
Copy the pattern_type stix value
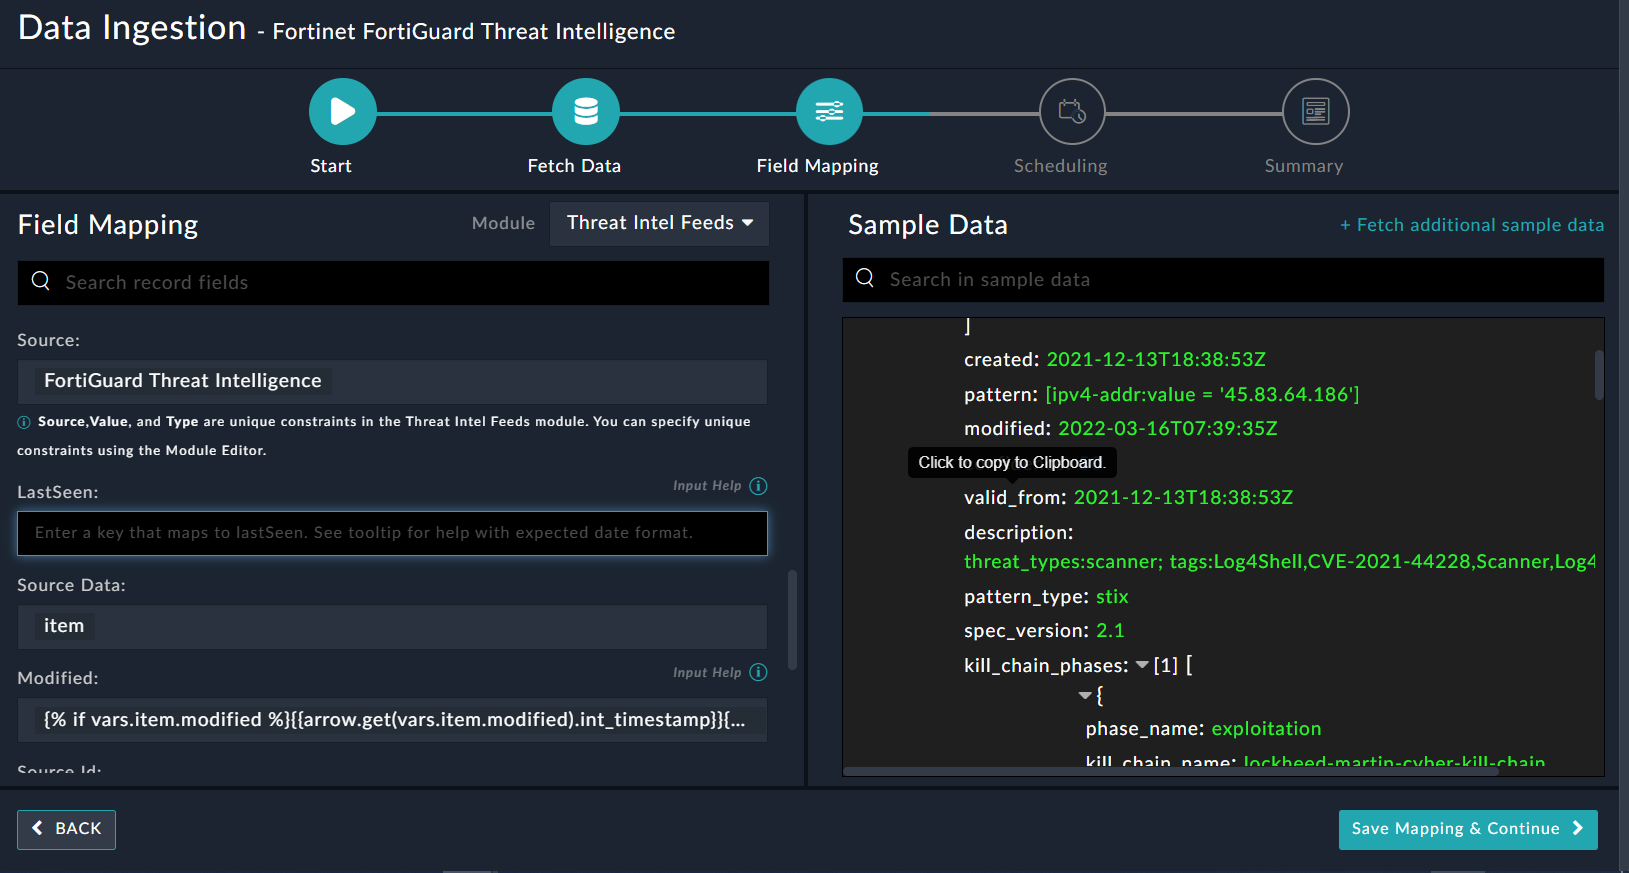click(x=1111, y=597)
